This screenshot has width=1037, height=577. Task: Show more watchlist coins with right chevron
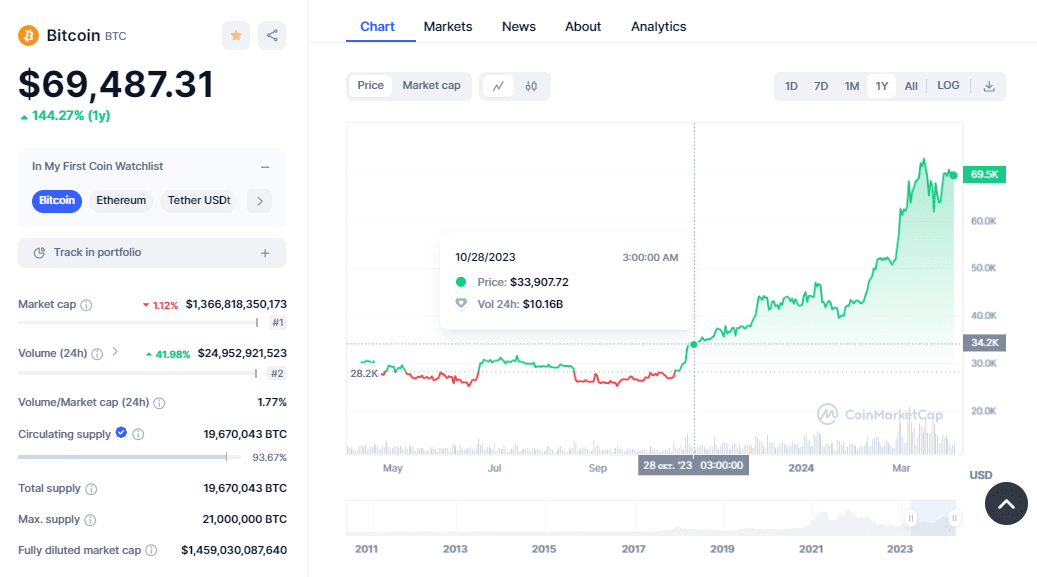pyautogui.click(x=260, y=200)
